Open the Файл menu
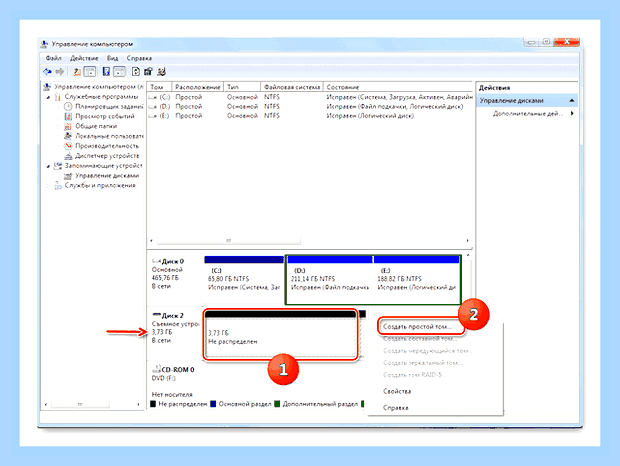Screen dimensions: 620x466 [53, 58]
